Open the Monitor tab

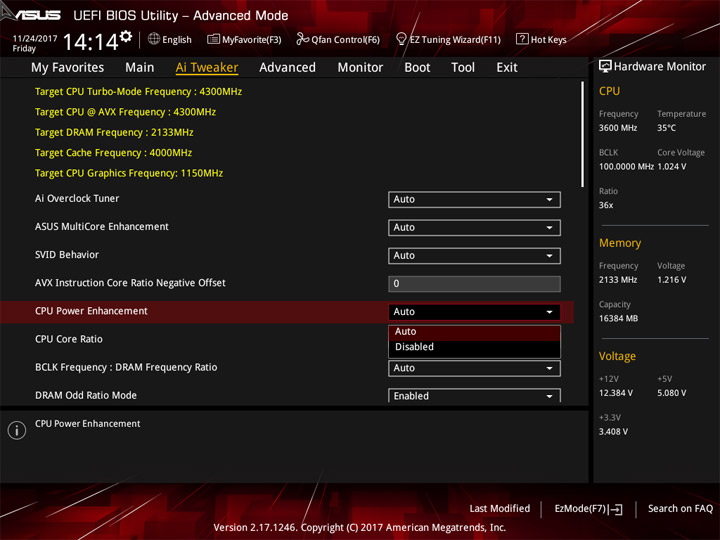[x=360, y=68]
